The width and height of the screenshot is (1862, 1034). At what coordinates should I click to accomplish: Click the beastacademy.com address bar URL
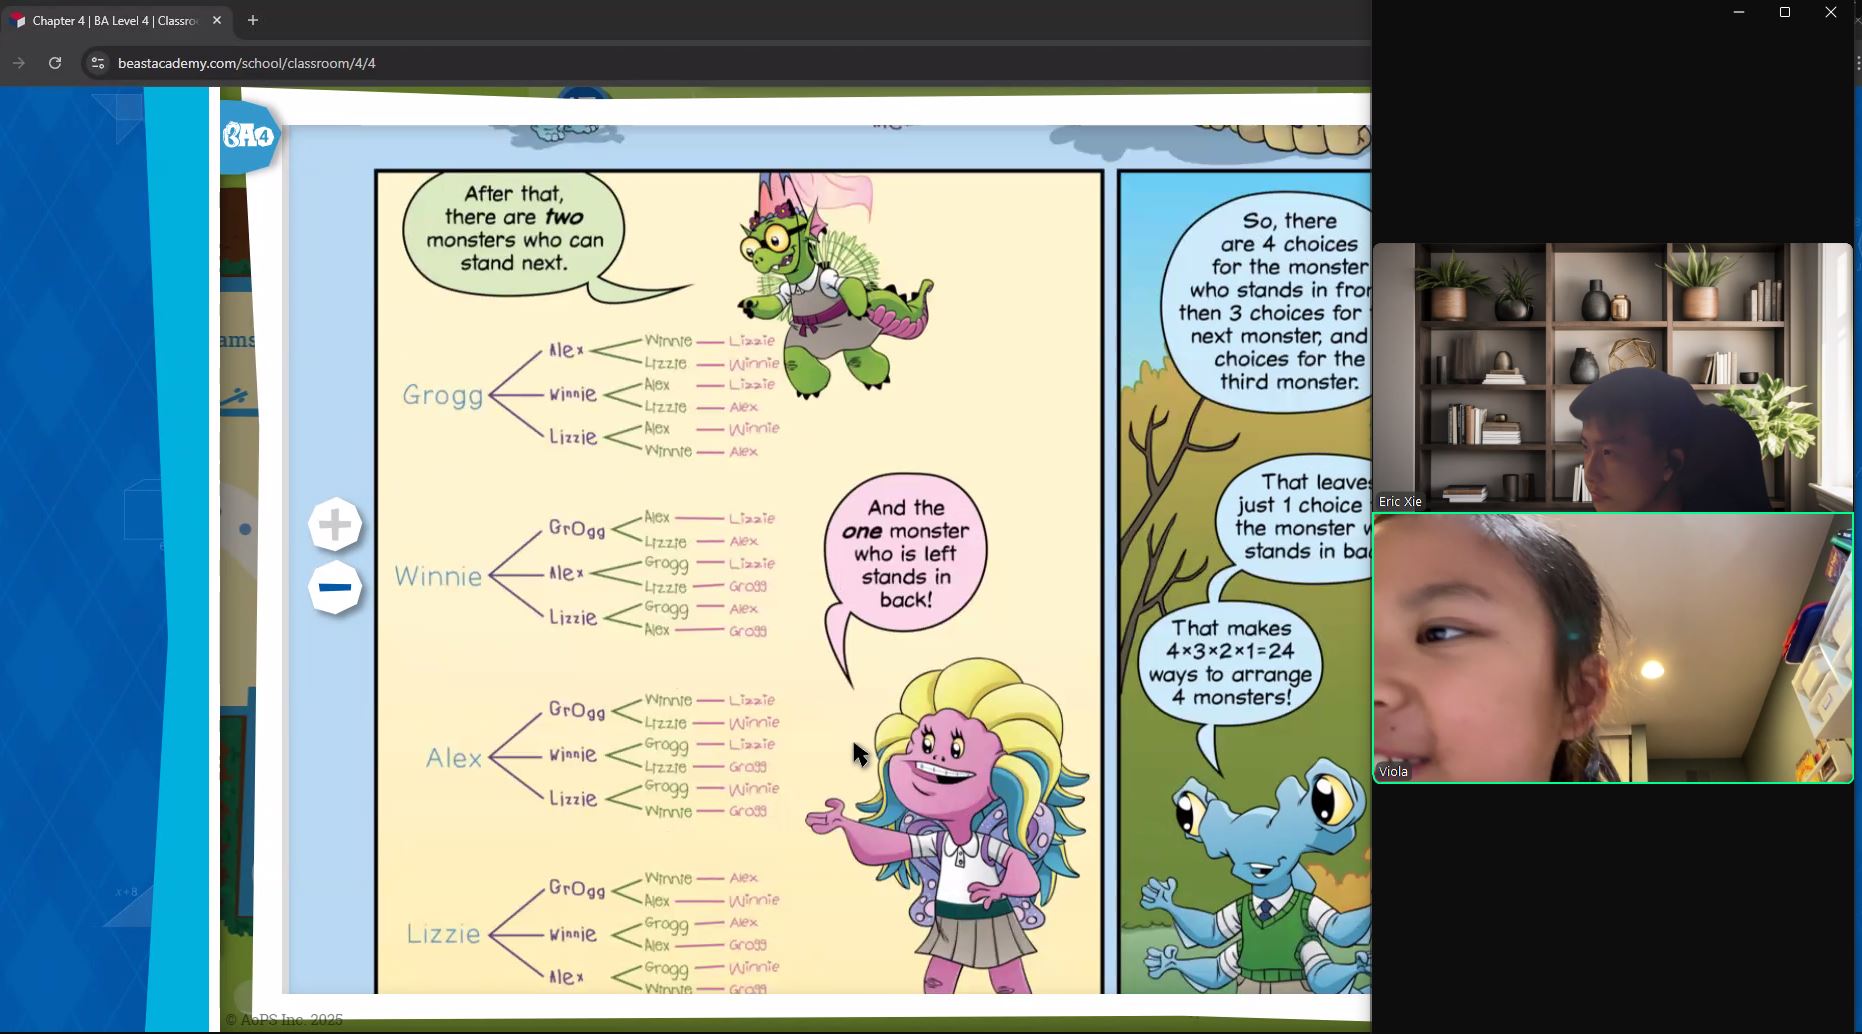(247, 63)
